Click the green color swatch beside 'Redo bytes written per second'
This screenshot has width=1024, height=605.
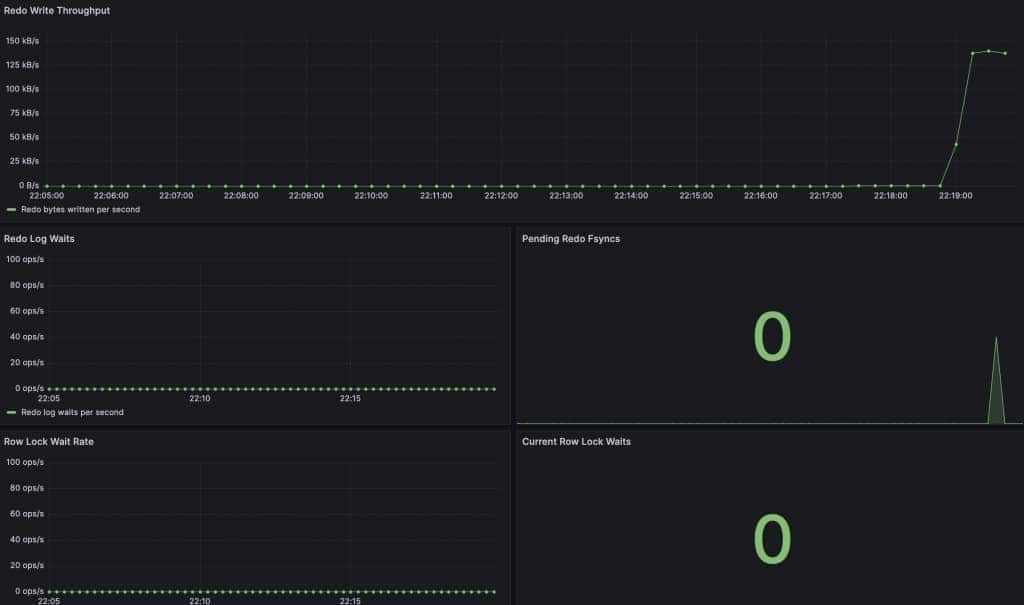click(11, 210)
